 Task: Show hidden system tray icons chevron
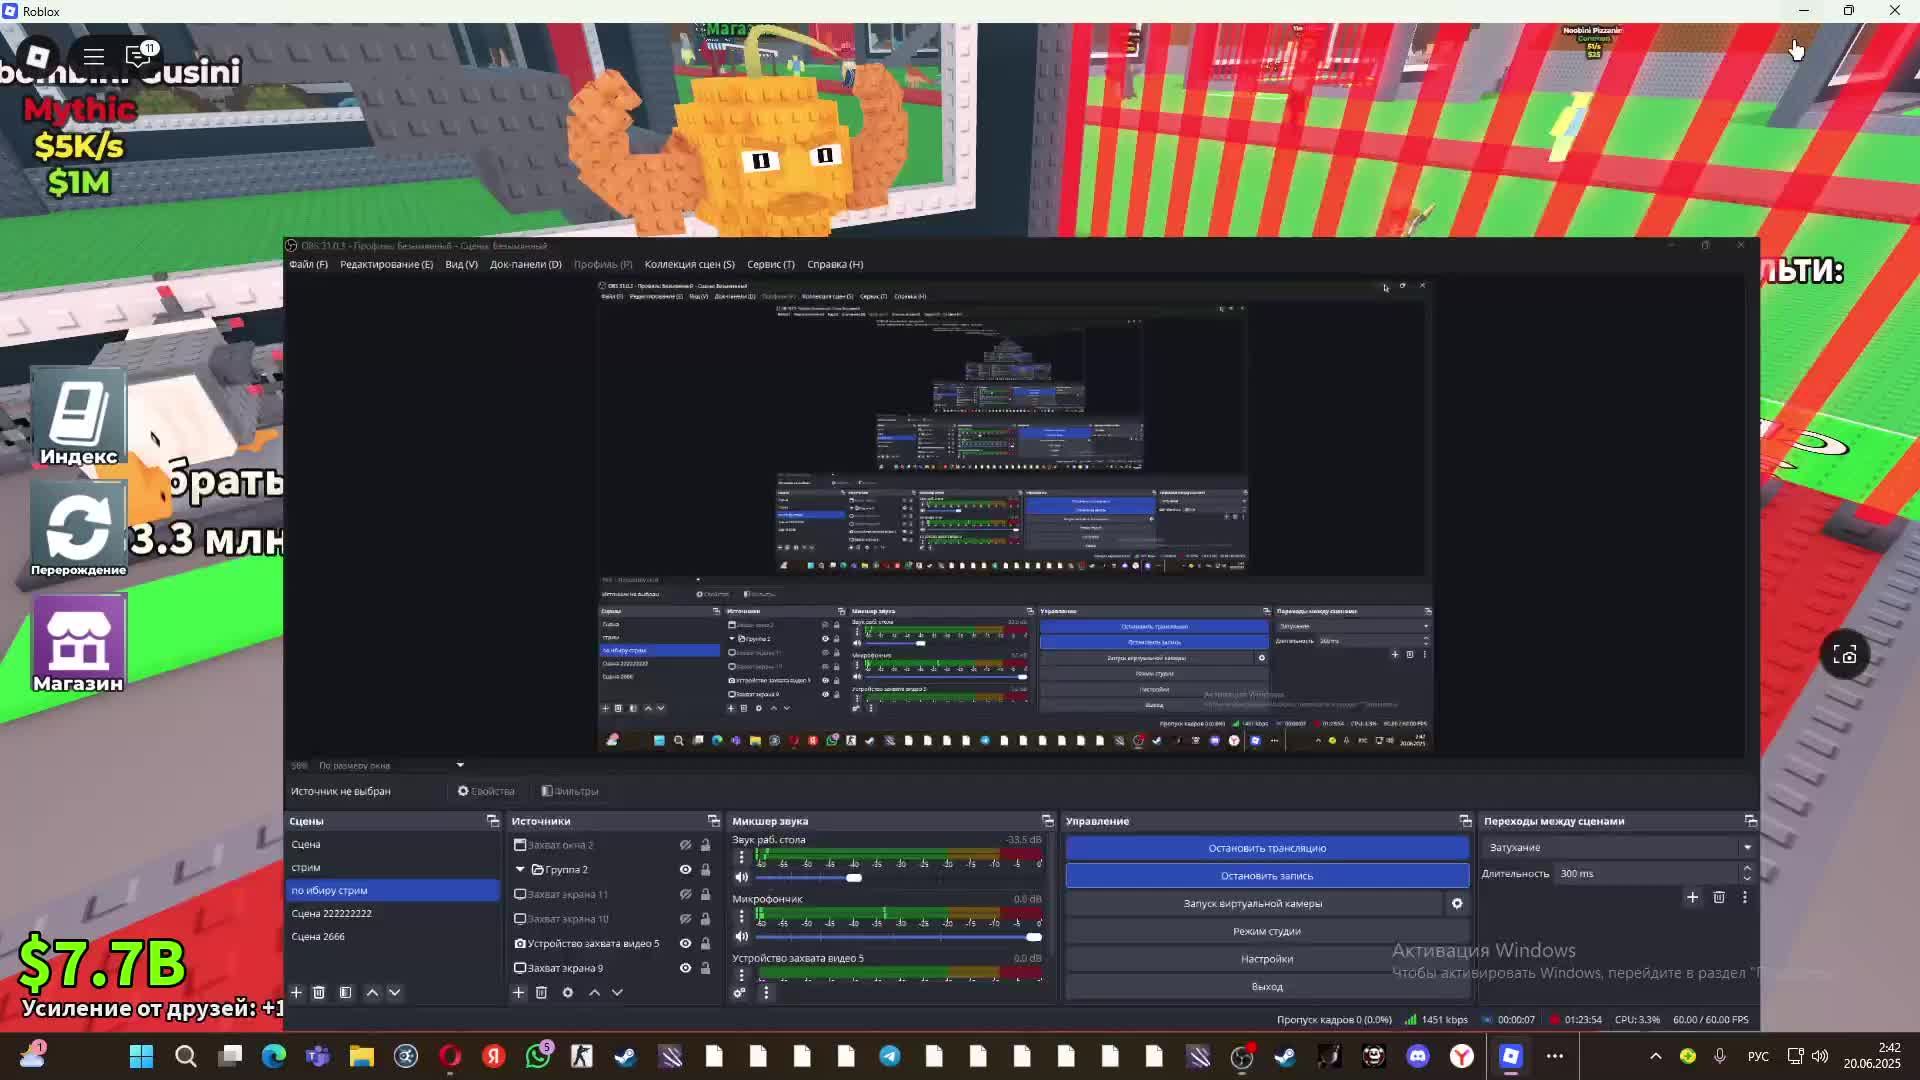[1655, 1056]
